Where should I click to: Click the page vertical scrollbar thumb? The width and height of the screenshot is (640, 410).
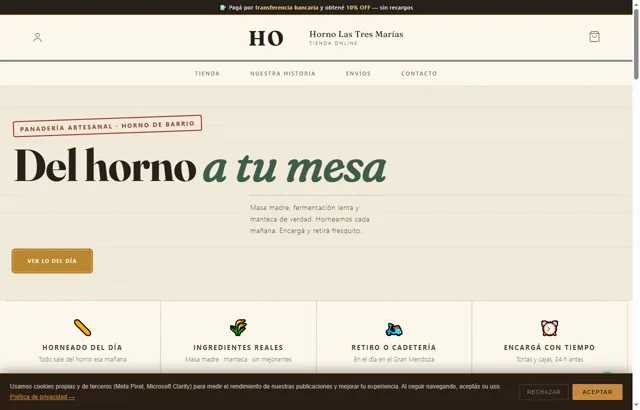coord(636,44)
